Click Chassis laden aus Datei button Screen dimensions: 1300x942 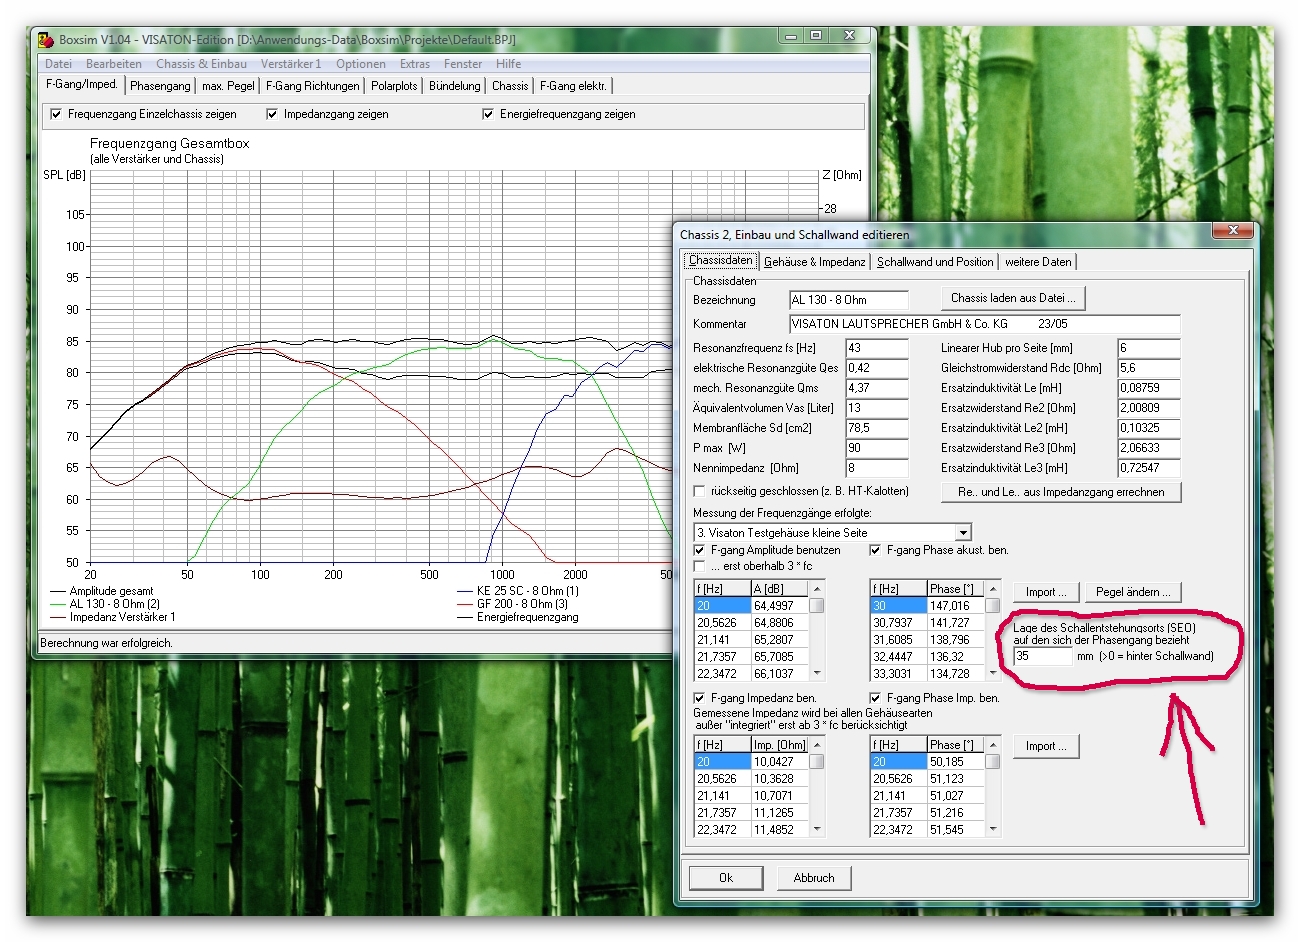(1013, 298)
